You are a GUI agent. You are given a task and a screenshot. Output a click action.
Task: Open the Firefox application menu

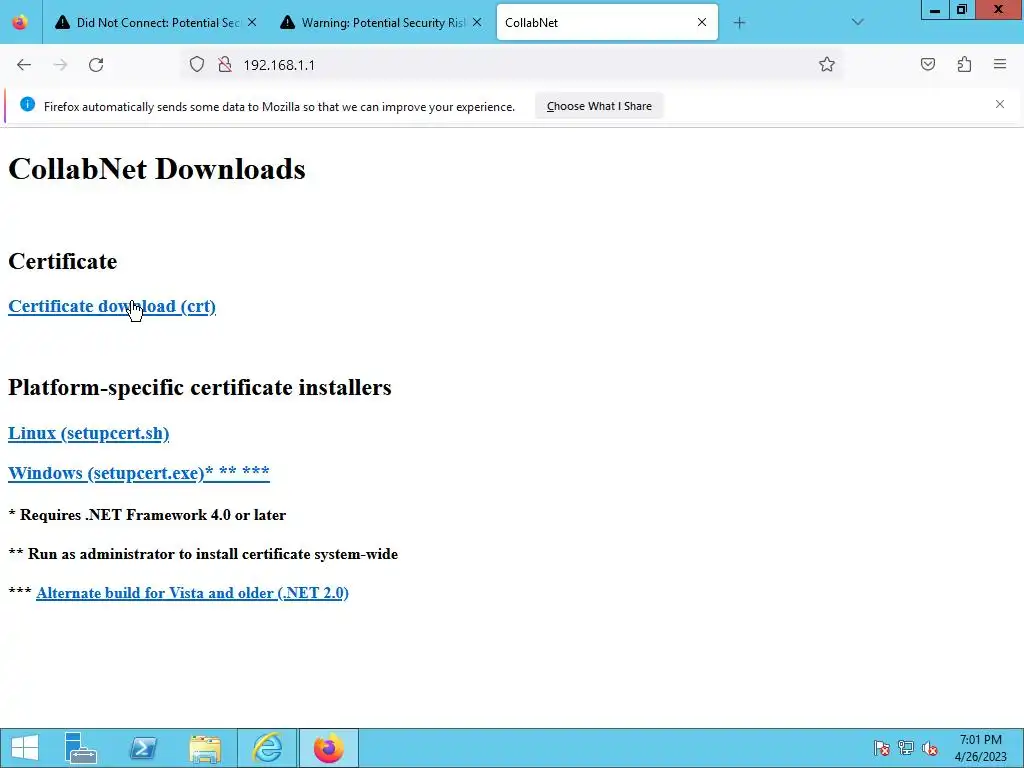pyautogui.click(x=1000, y=64)
